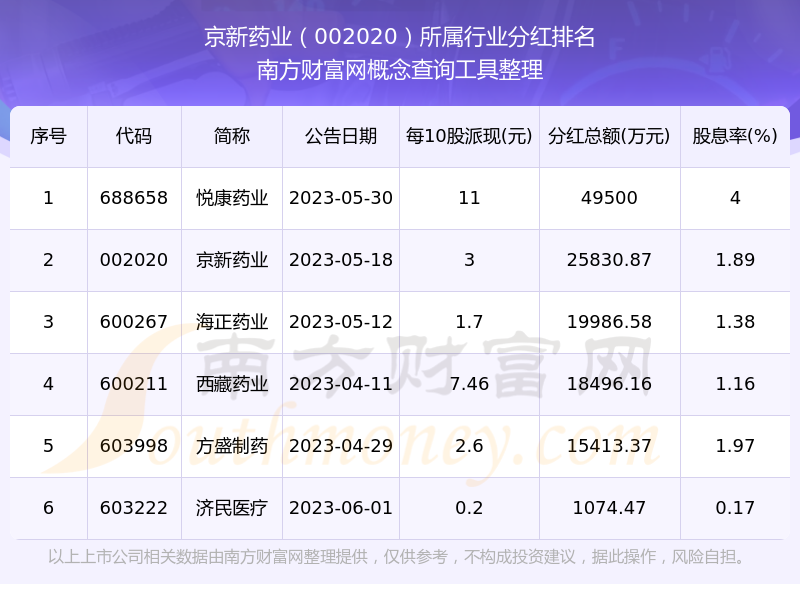Select stock code 002020 in the table
800x606 pixels.
click(134, 260)
